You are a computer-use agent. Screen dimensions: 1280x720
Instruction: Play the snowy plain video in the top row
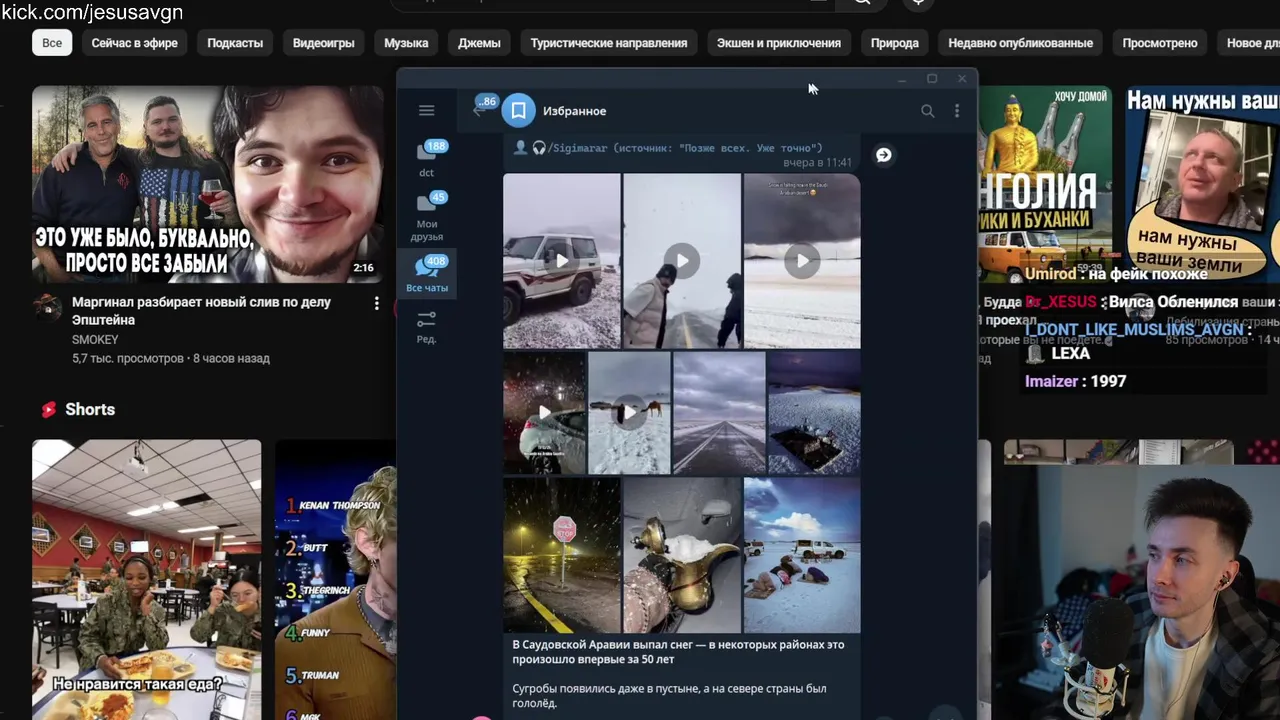point(802,261)
